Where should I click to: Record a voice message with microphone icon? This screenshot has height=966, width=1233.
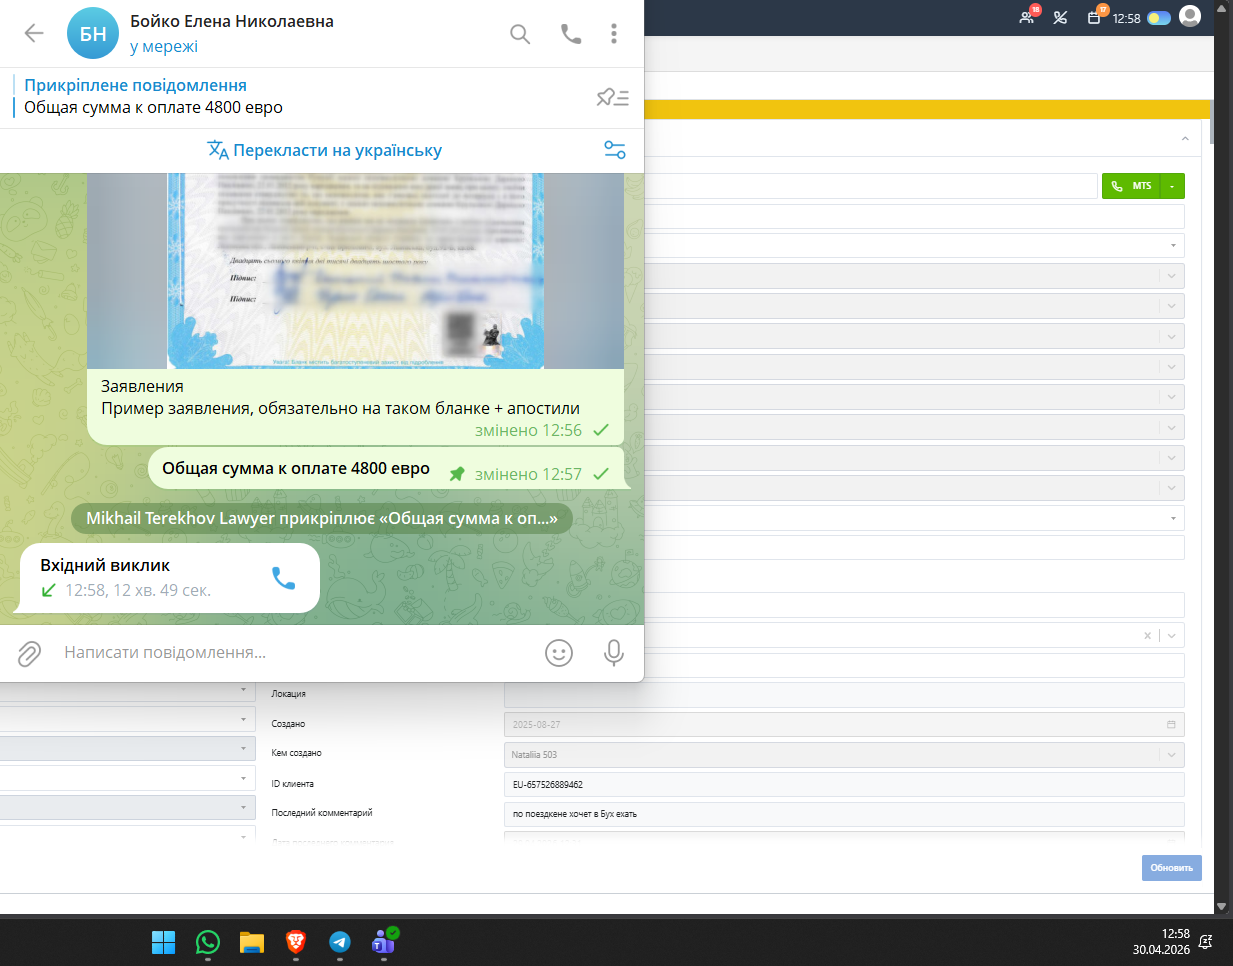[x=614, y=653]
